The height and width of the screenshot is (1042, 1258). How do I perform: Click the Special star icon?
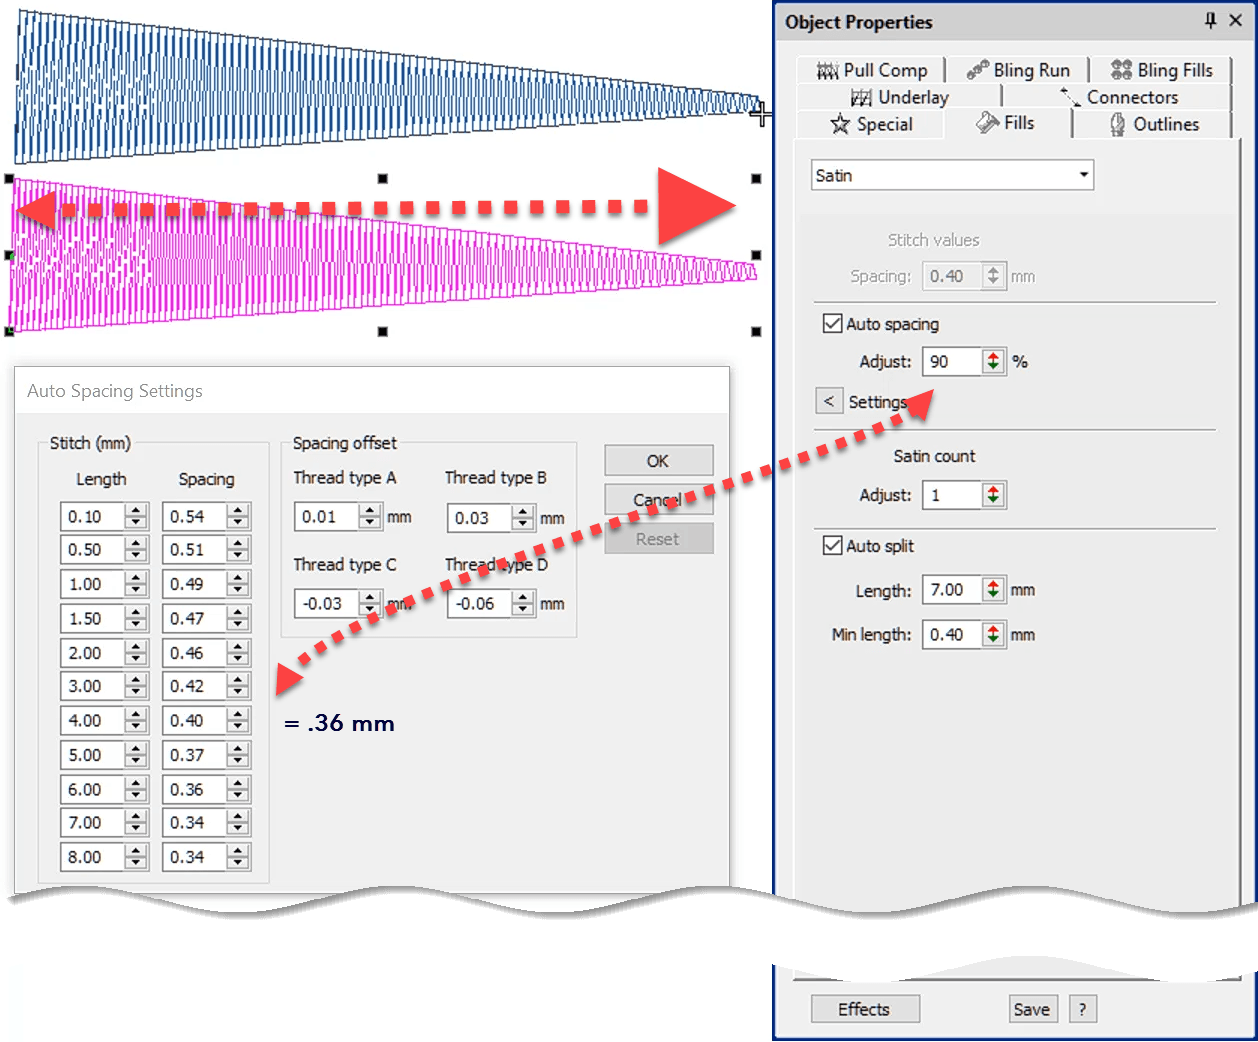838,123
